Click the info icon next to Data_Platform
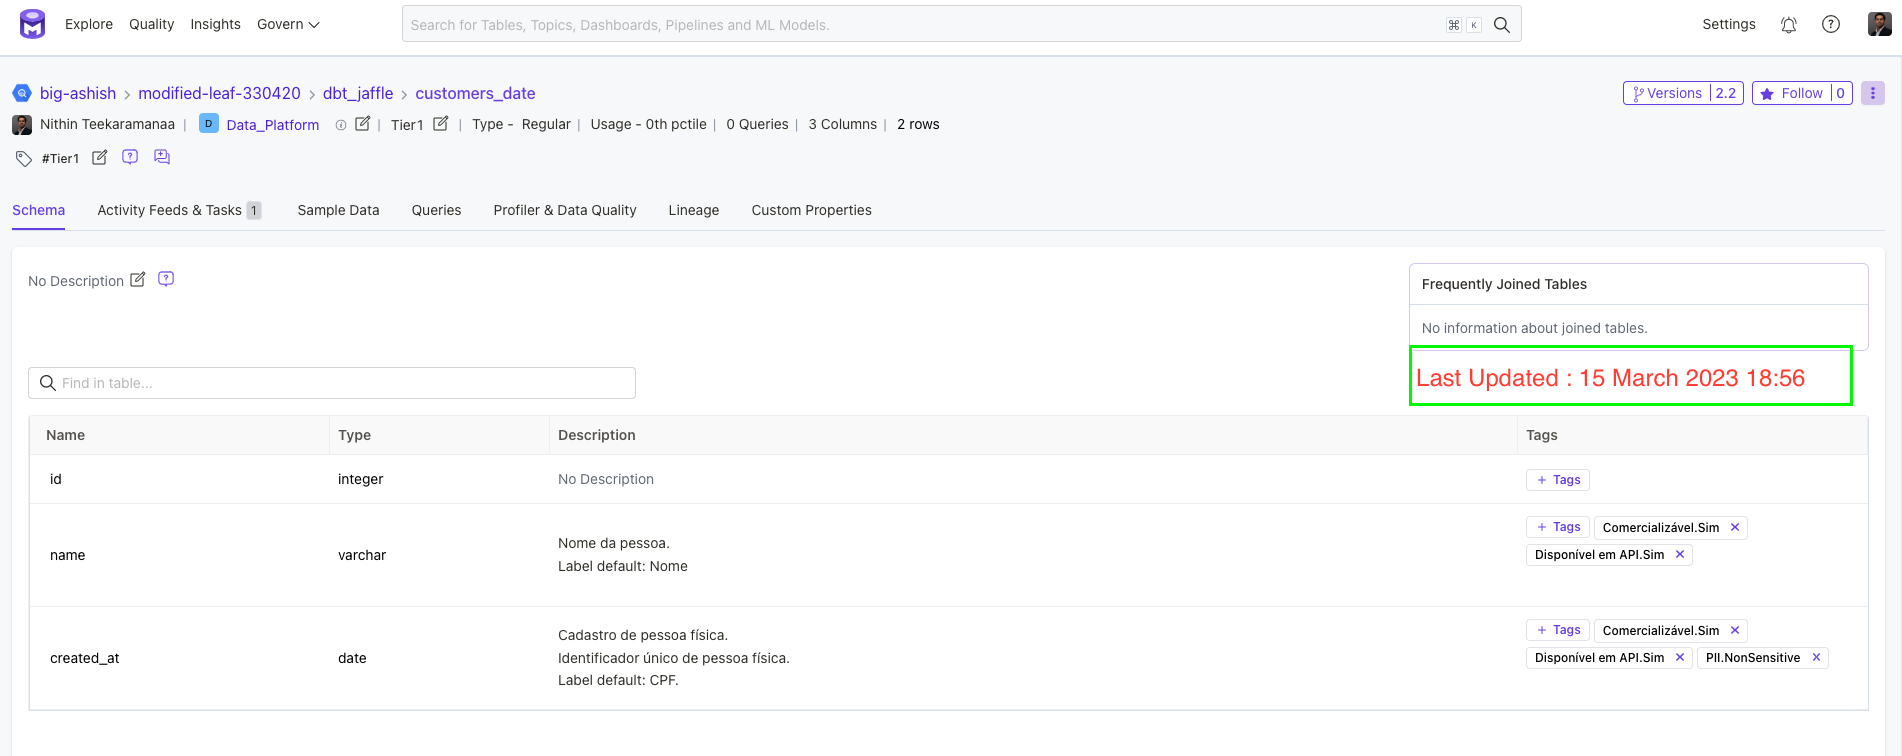Viewport: 1902px width, 756px height. 341,125
